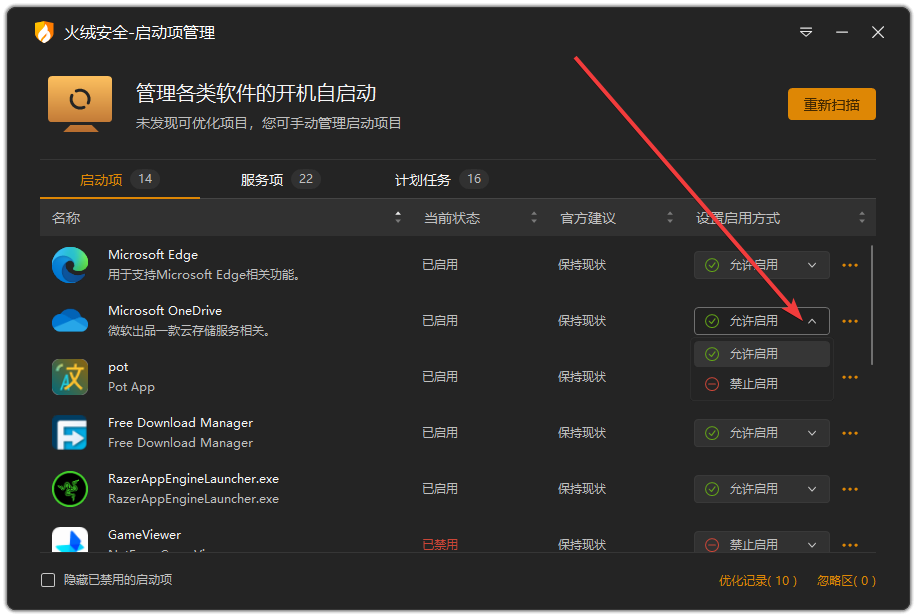916x616 pixels.
Task: Switch to 启动项 tab
Action: click(x=120, y=179)
